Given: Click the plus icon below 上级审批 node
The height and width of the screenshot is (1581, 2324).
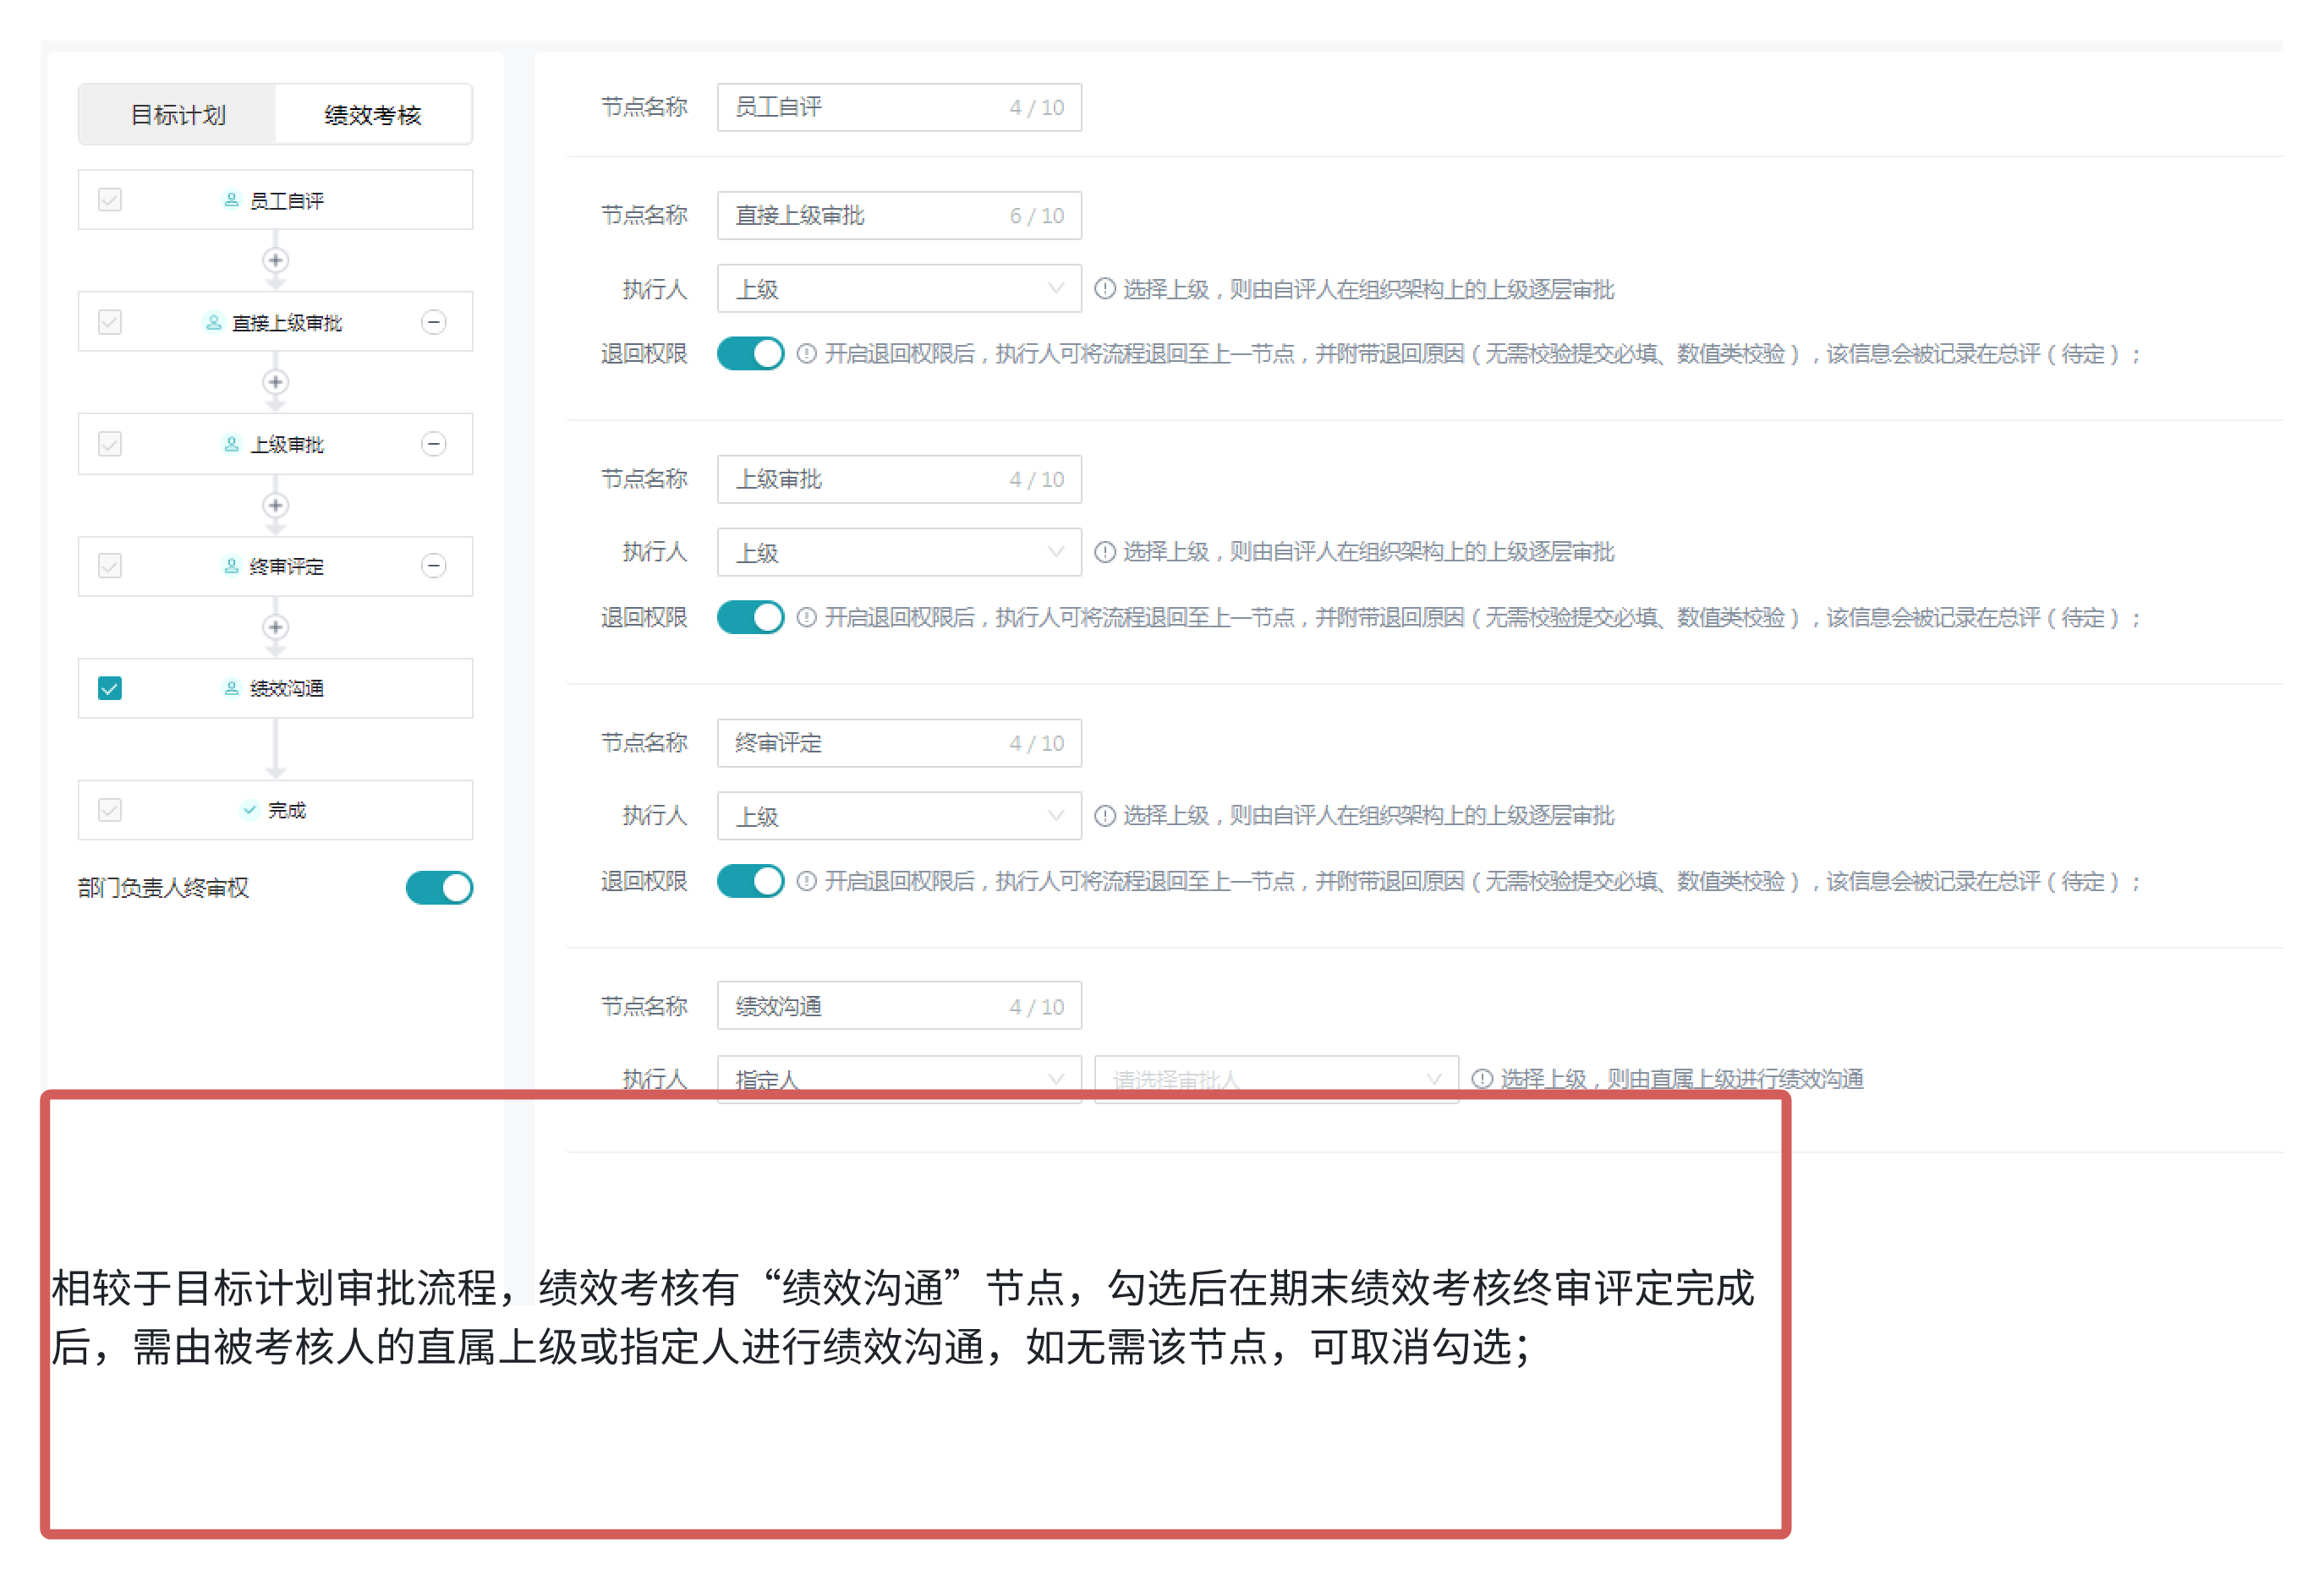Looking at the screenshot, I should pyautogui.click(x=276, y=505).
